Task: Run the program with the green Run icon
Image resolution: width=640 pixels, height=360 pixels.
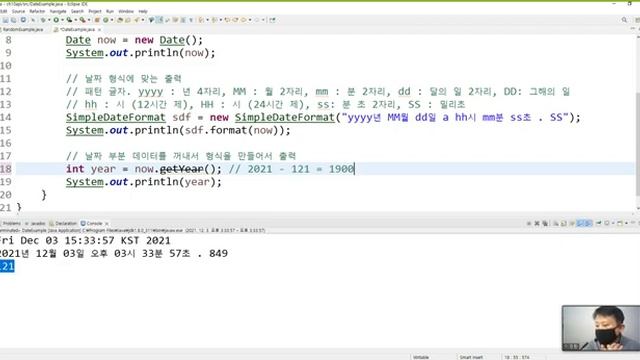Action: click(x=56, y=20)
